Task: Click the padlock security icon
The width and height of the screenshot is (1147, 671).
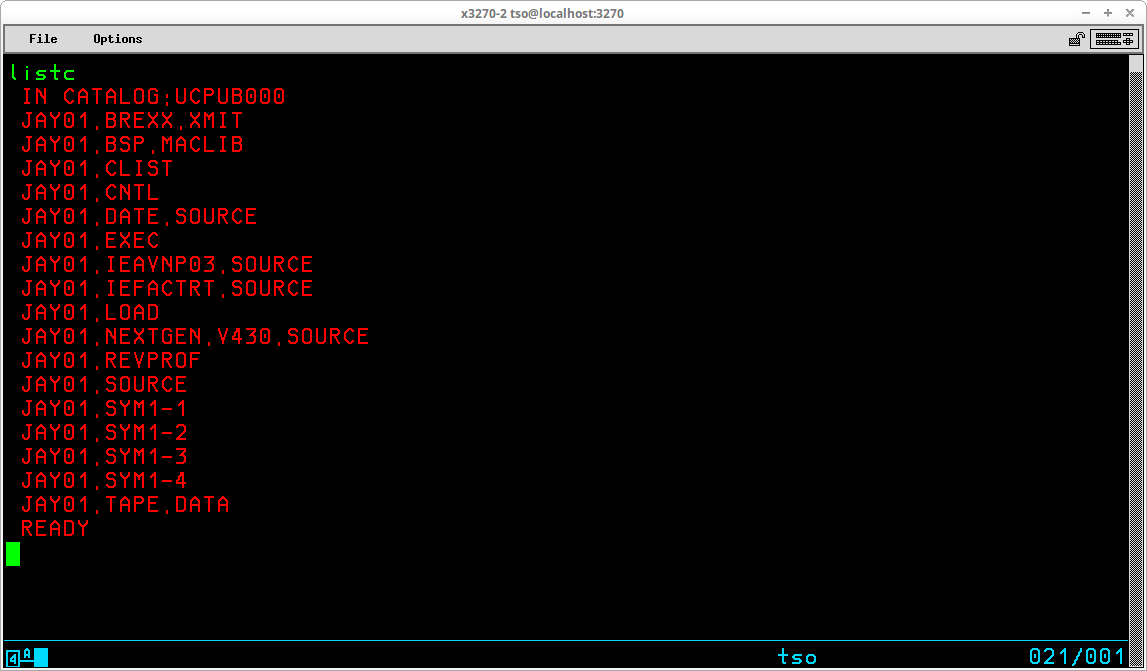Action: tap(1077, 39)
